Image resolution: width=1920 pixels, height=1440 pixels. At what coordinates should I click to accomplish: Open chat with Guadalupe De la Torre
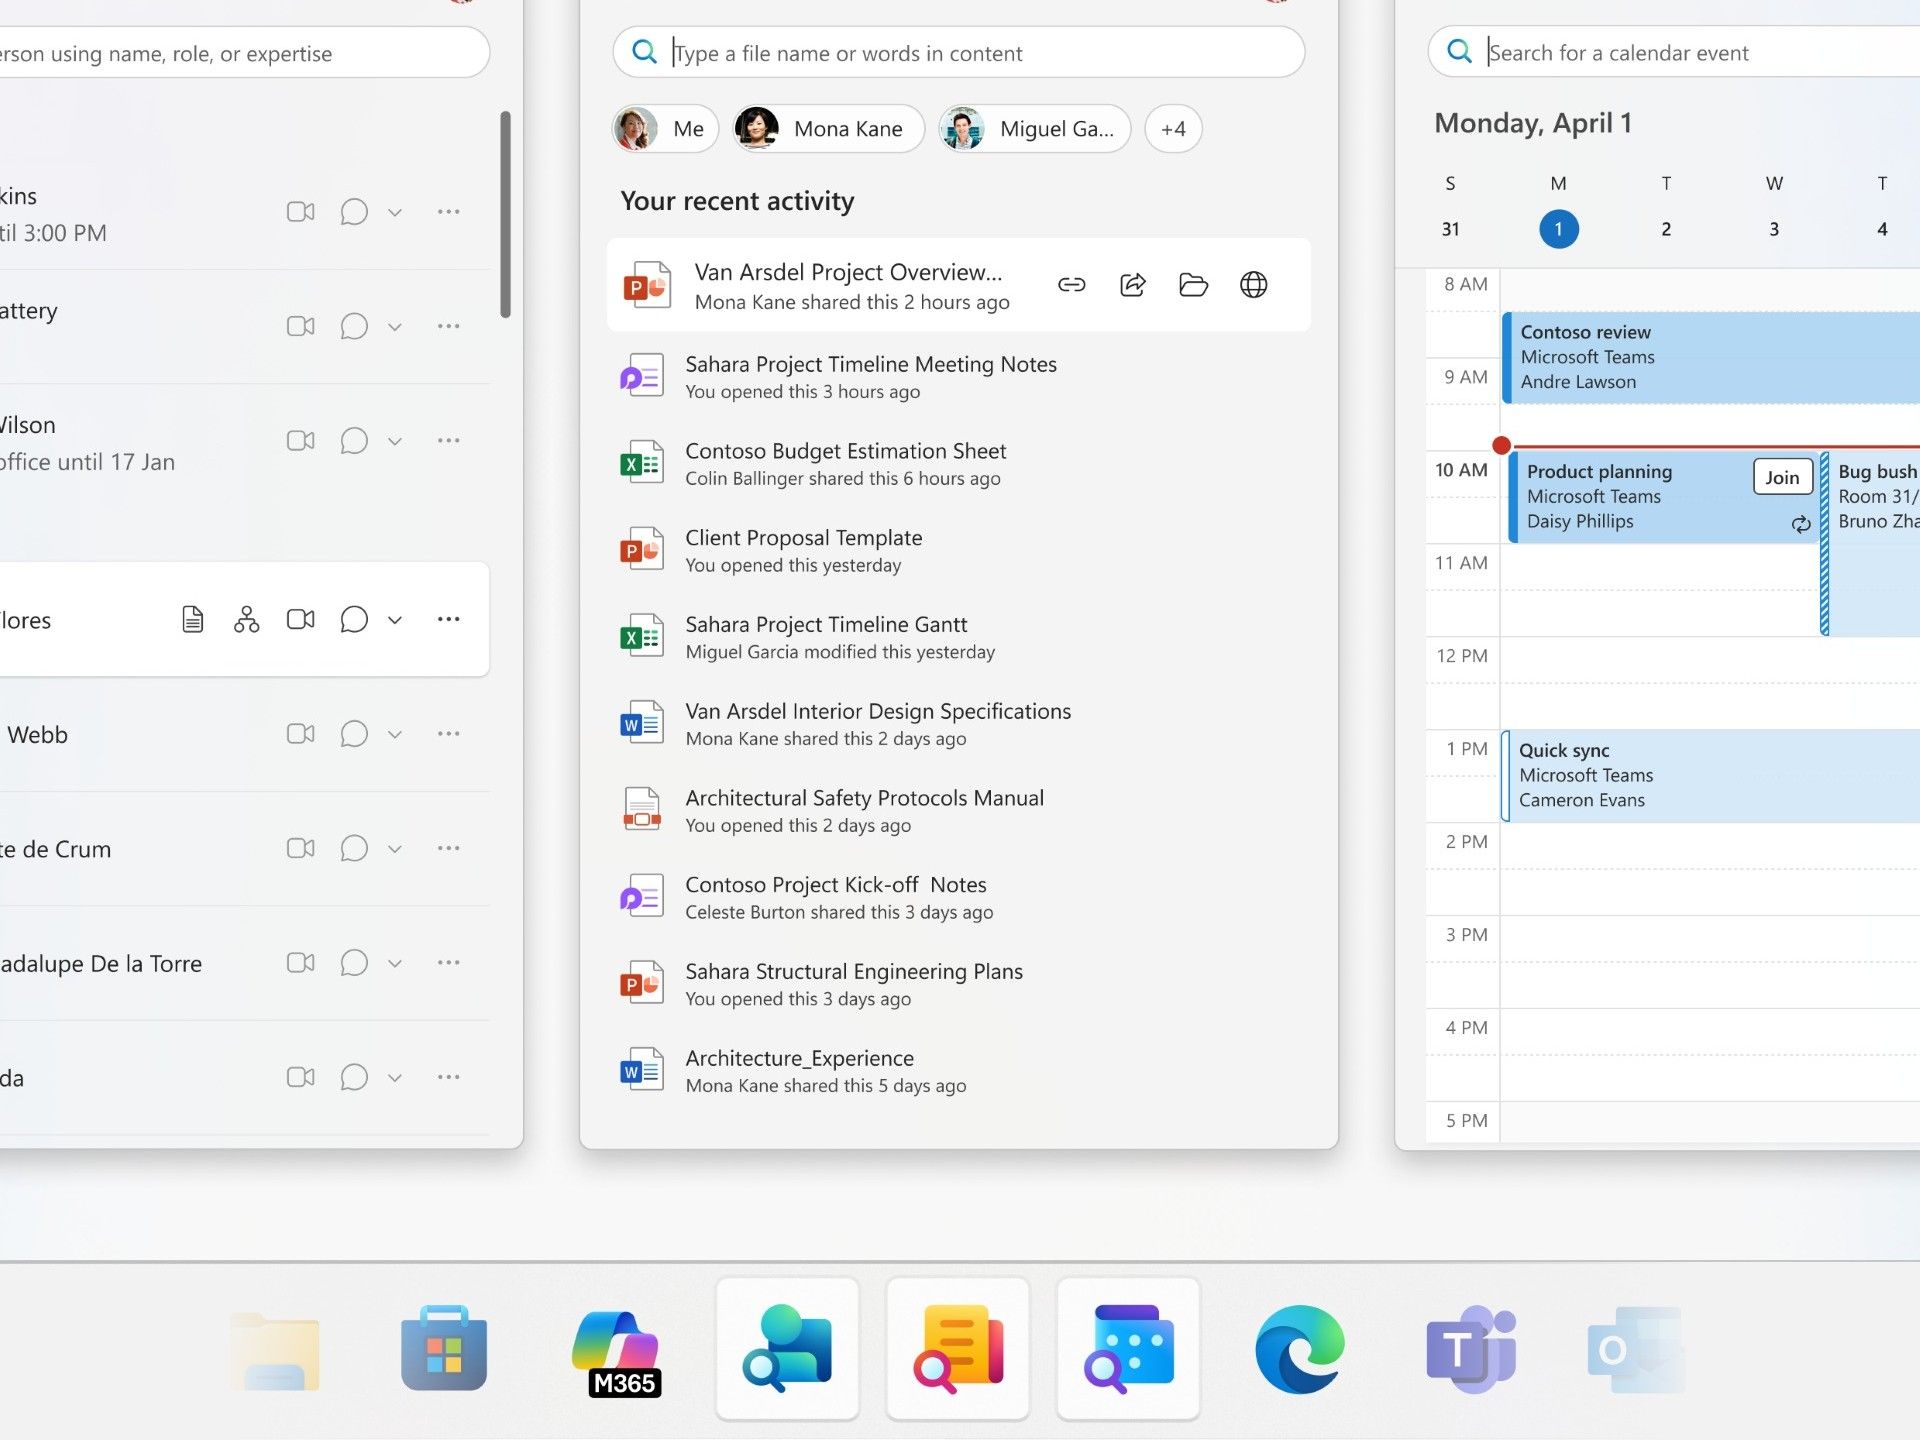(354, 963)
